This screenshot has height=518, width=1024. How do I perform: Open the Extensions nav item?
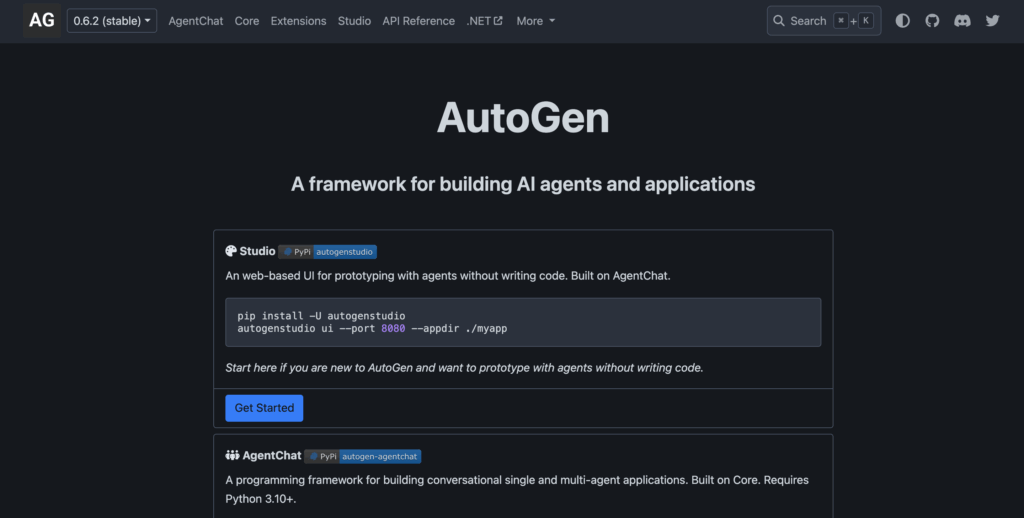[x=298, y=21]
